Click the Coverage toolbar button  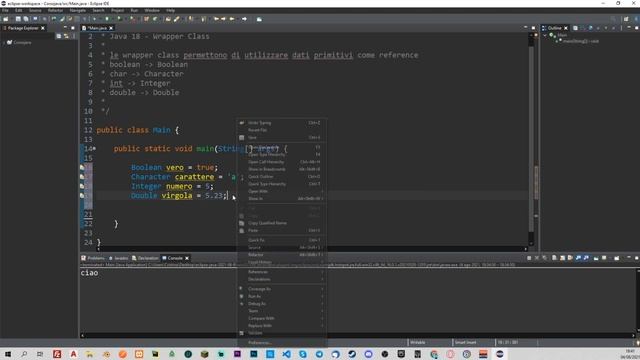click(x=120, y=19)
